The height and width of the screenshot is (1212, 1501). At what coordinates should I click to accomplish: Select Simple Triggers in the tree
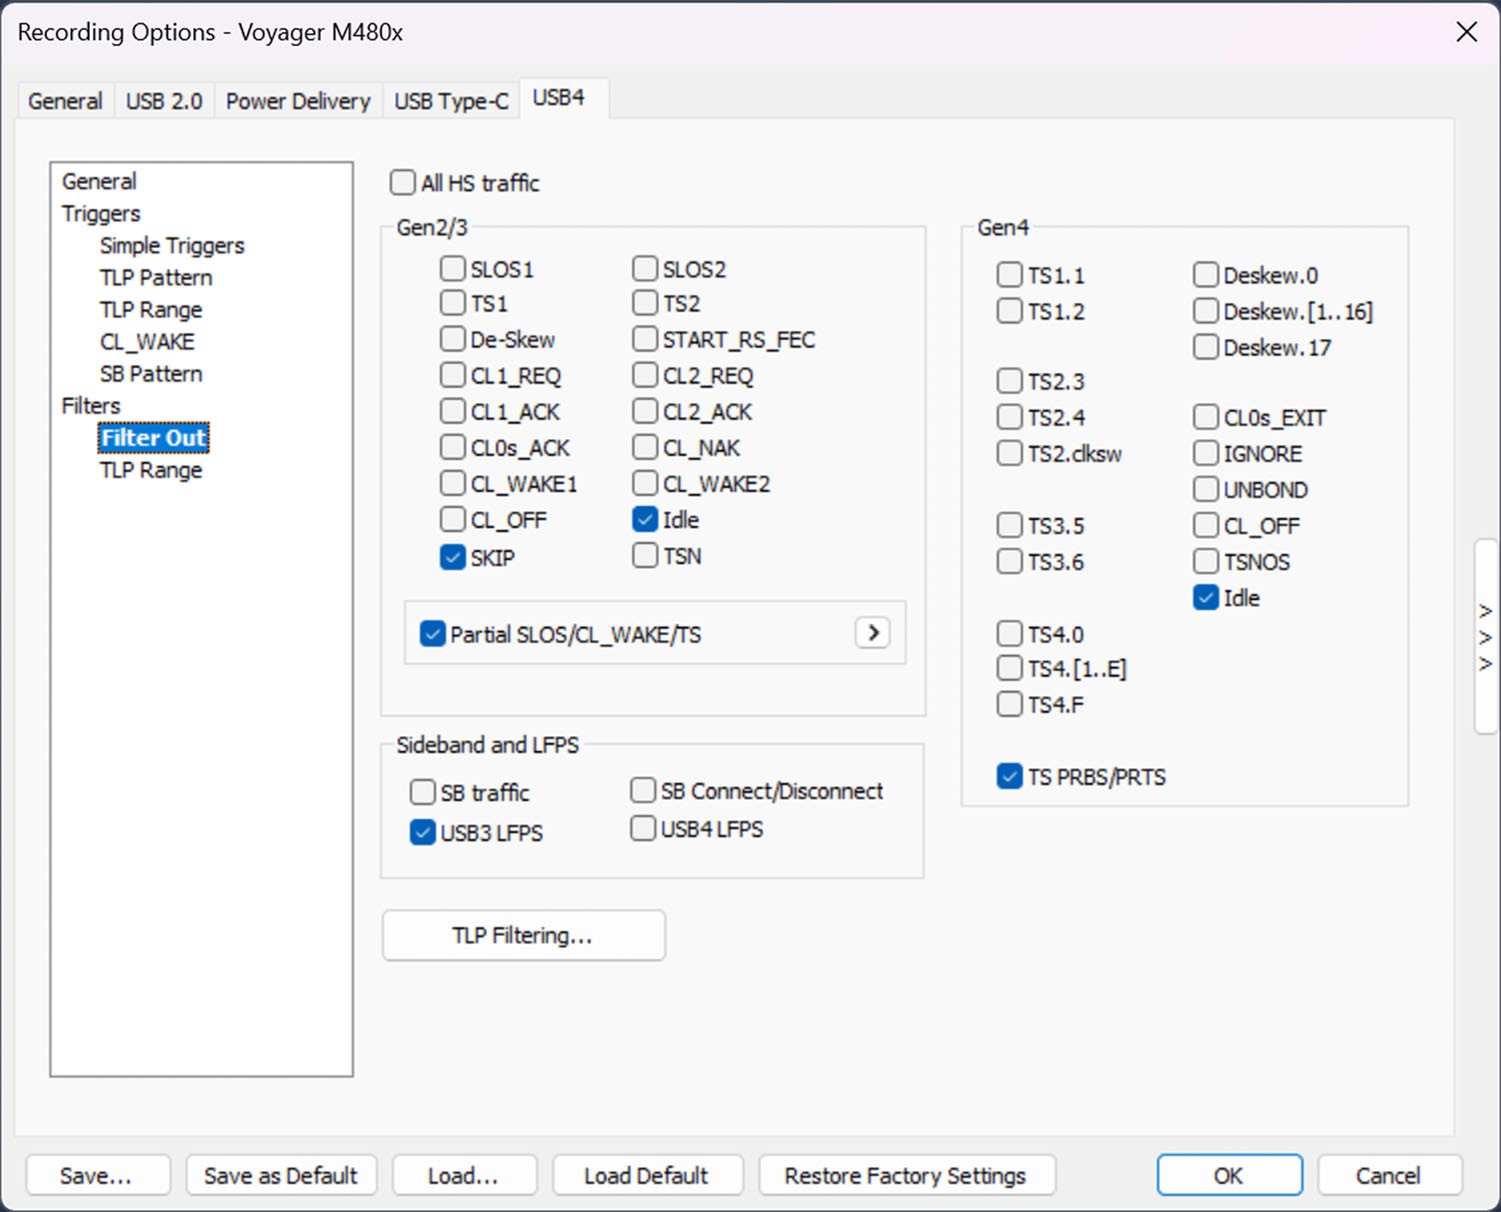pos(172,246)
